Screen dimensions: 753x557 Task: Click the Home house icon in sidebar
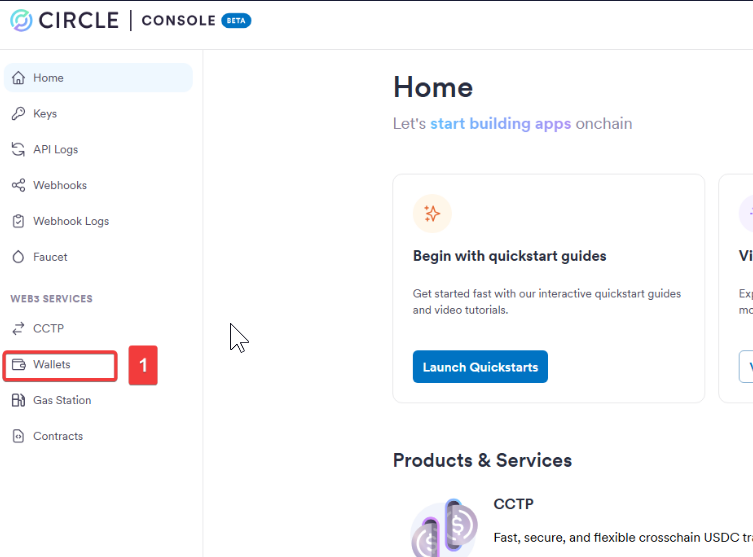pos(18,78)
